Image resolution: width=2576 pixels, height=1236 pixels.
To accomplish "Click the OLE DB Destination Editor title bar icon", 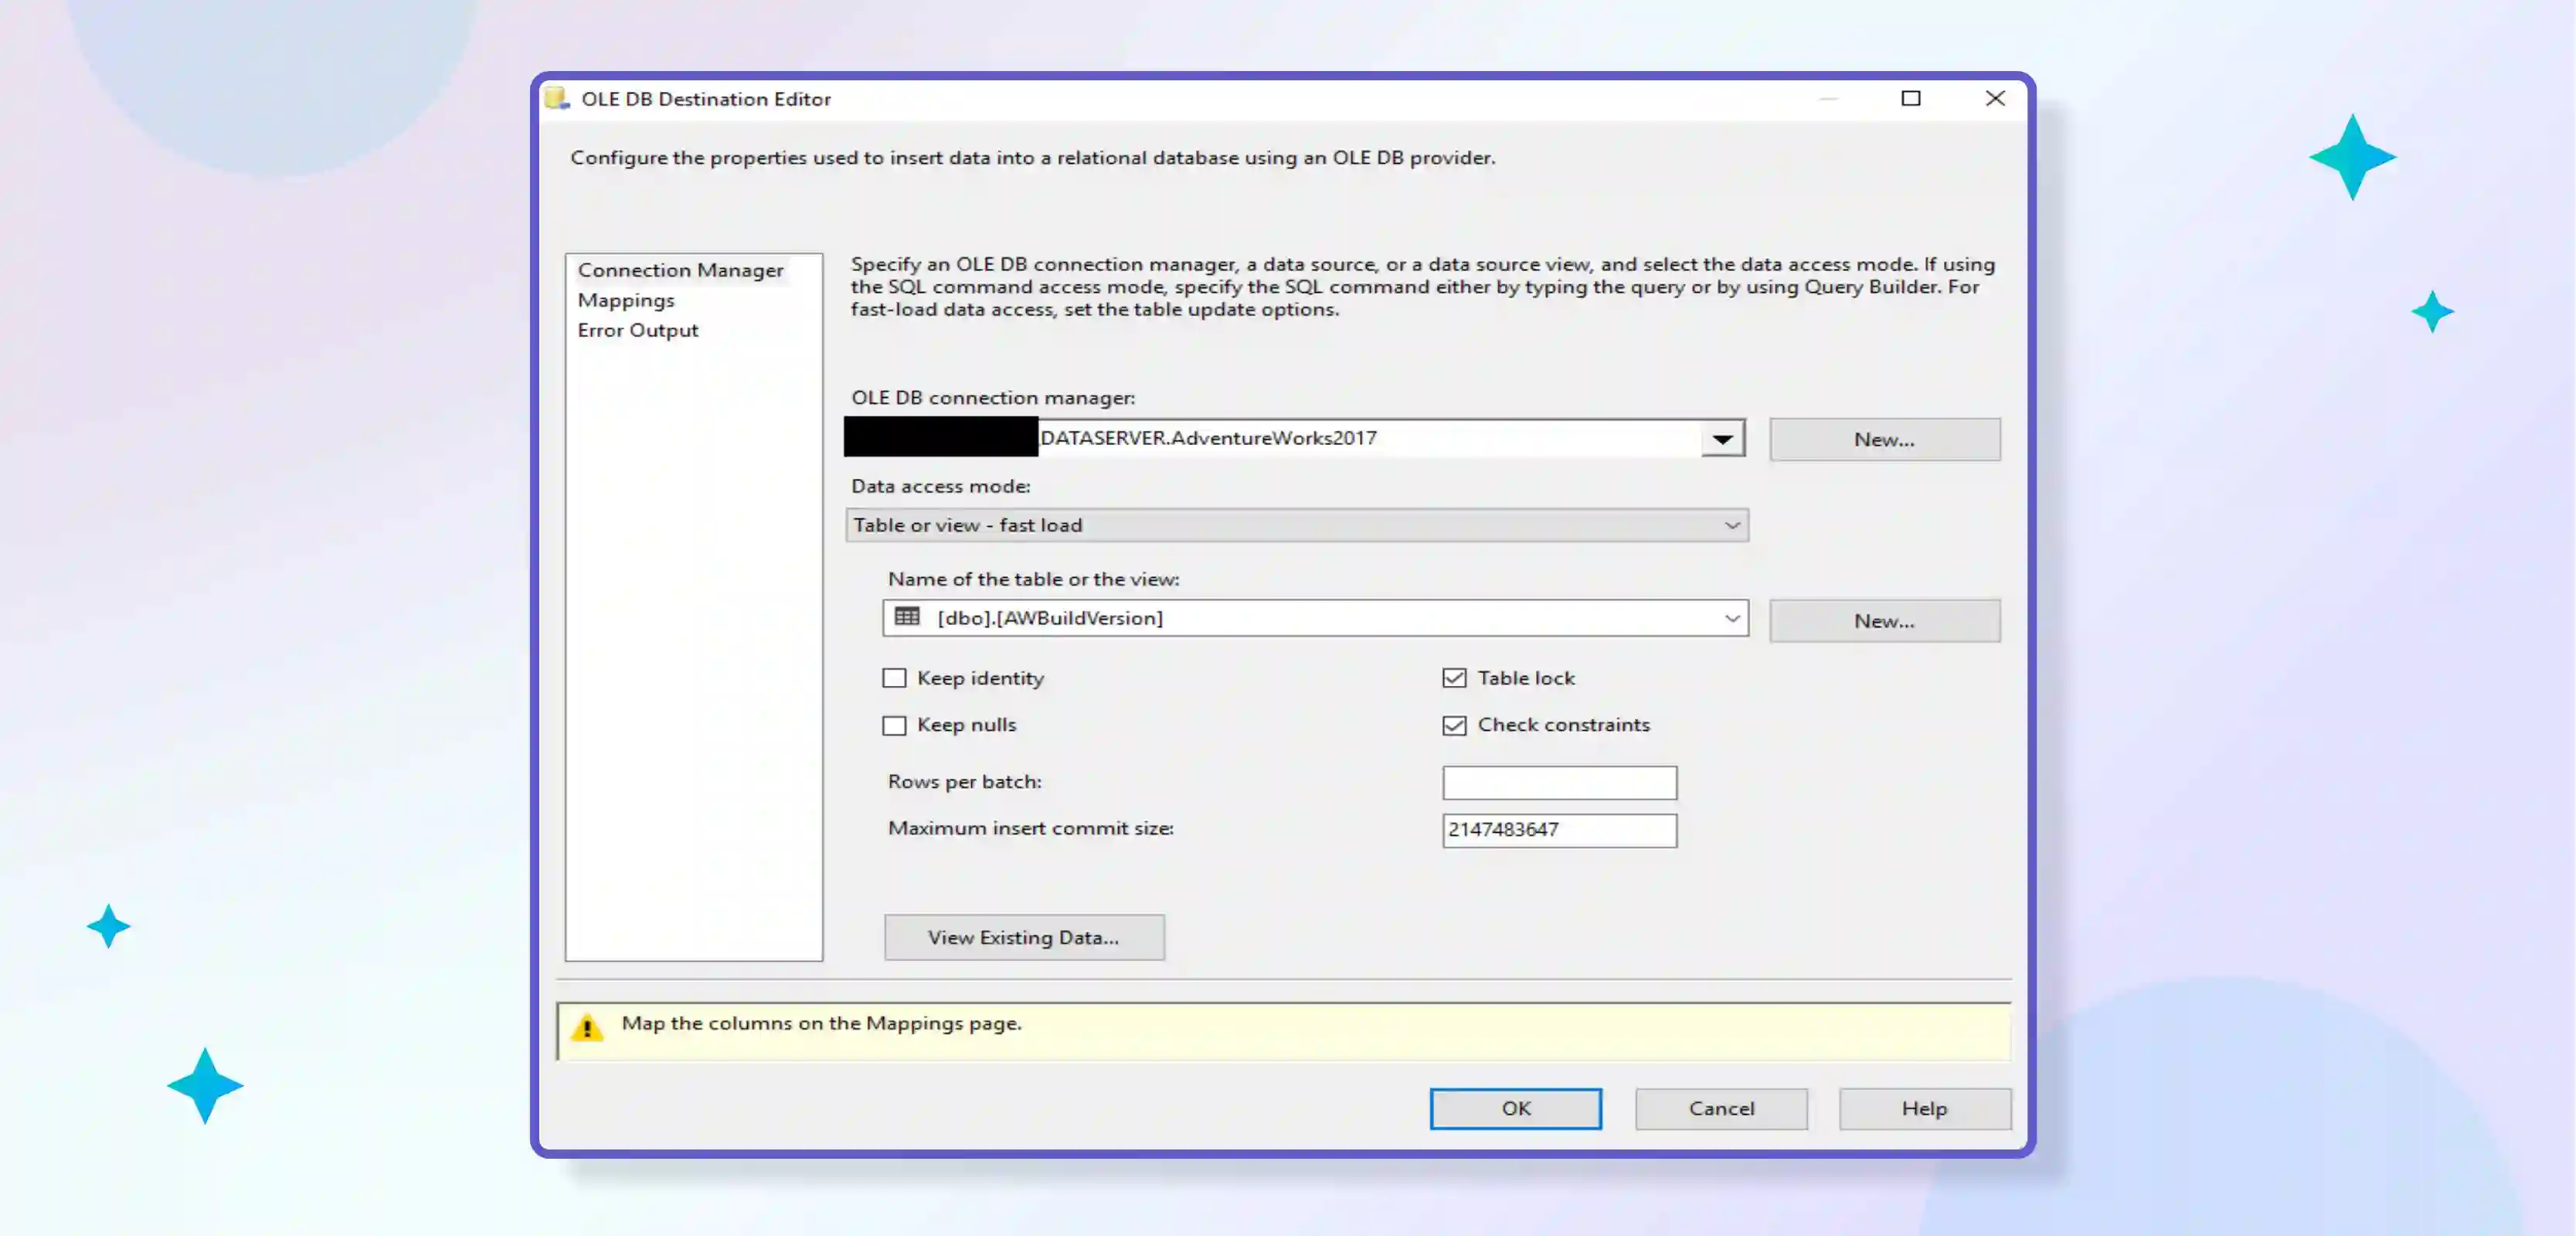I will (559, 98).
